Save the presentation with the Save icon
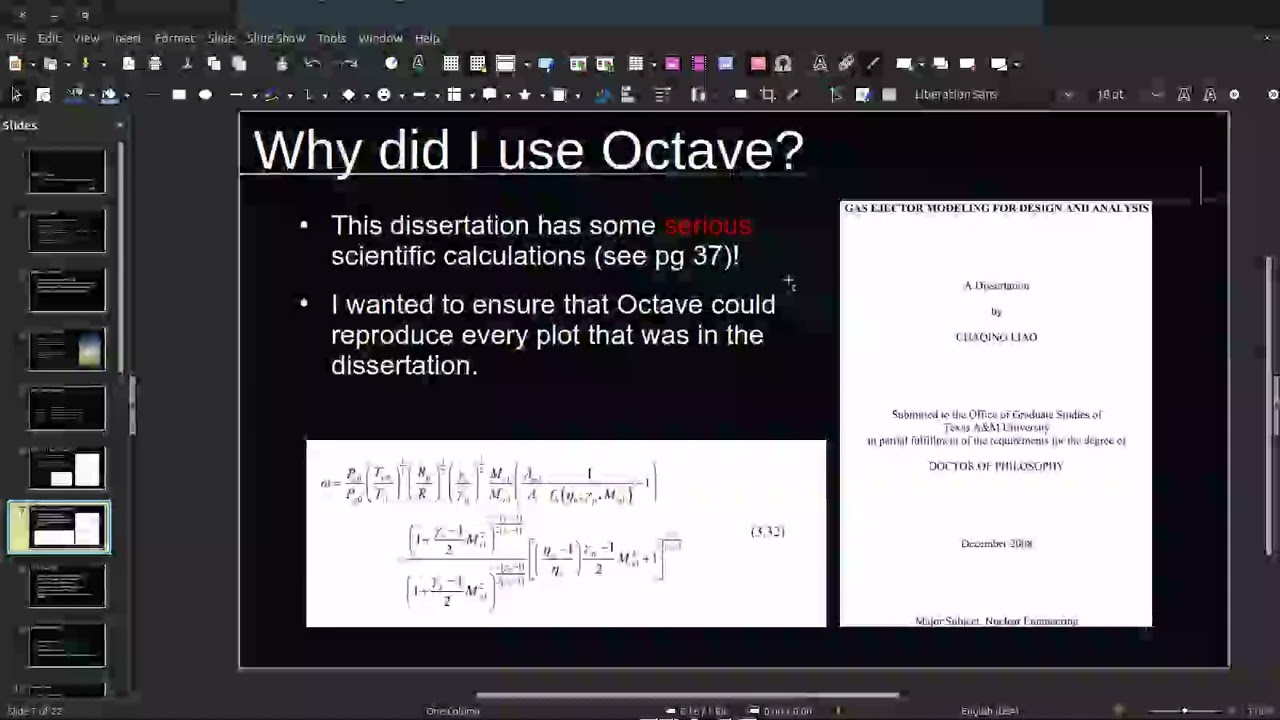The image size is (1280, 720). tap(85, 64)
